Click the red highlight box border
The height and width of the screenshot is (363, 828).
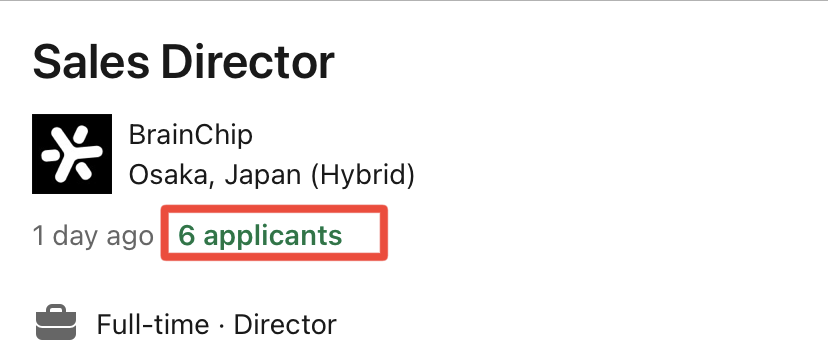274,208
